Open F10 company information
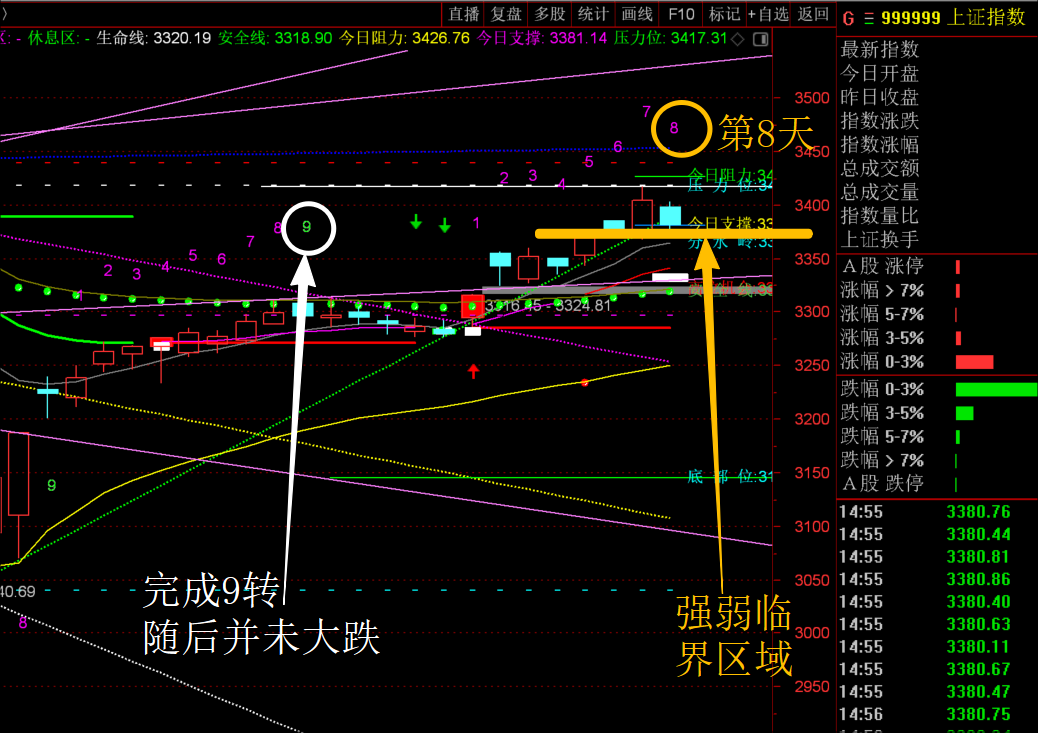 [x=681, y=14]
